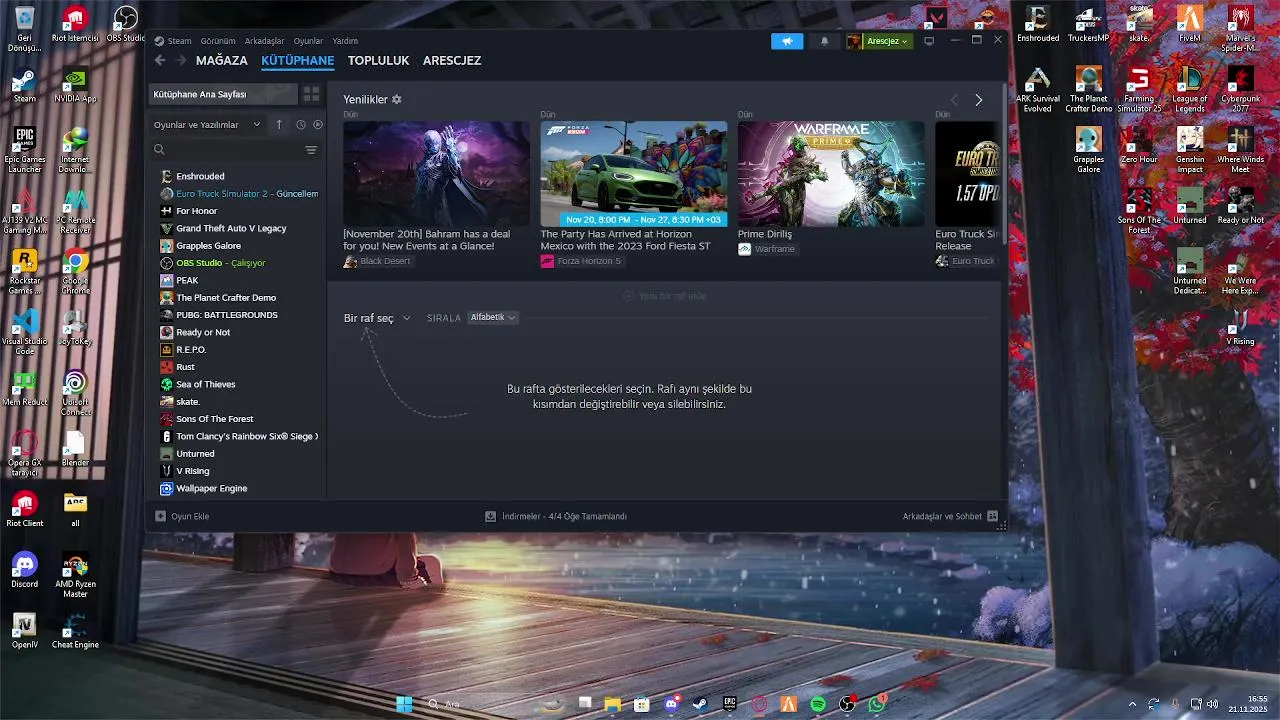This screenshot has height=720, width=1280.
Task: Go back with the Steam back arrow
Action: pos(160,60)
